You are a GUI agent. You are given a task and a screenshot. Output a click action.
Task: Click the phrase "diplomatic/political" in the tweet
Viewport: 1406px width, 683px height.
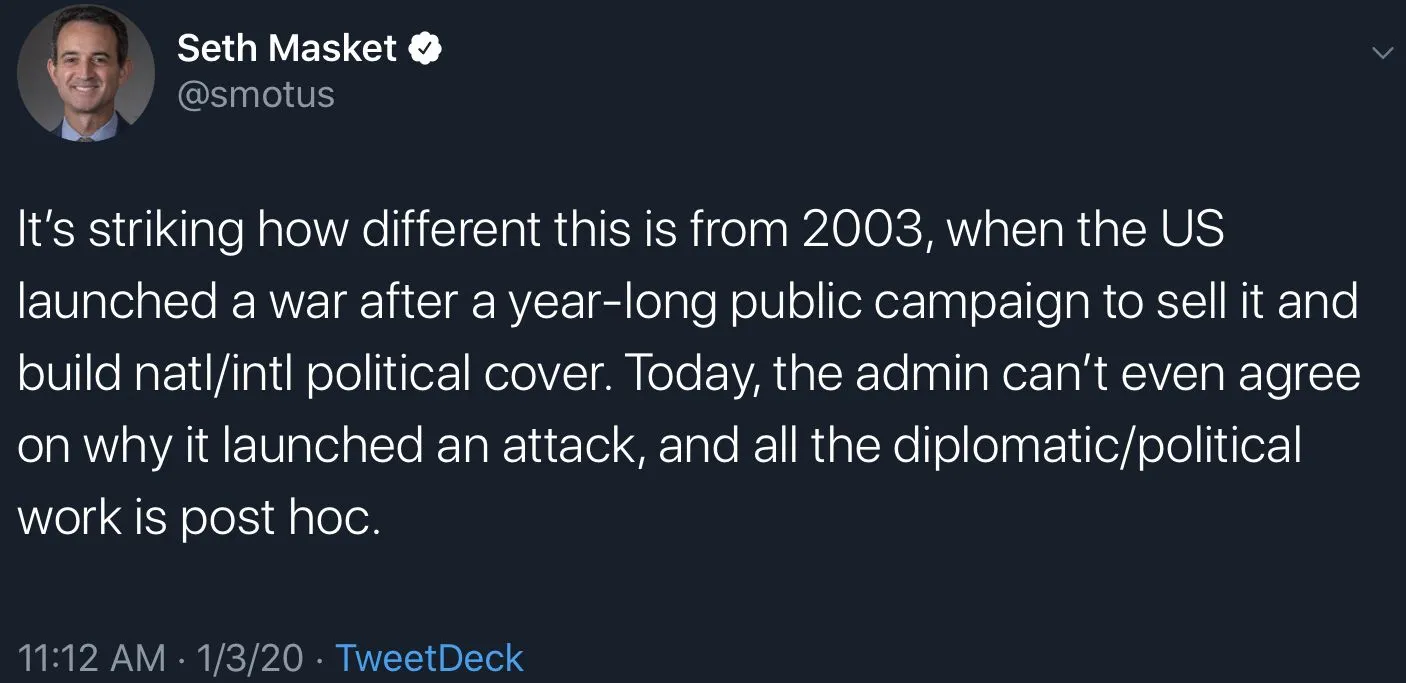pos(1097,445)
